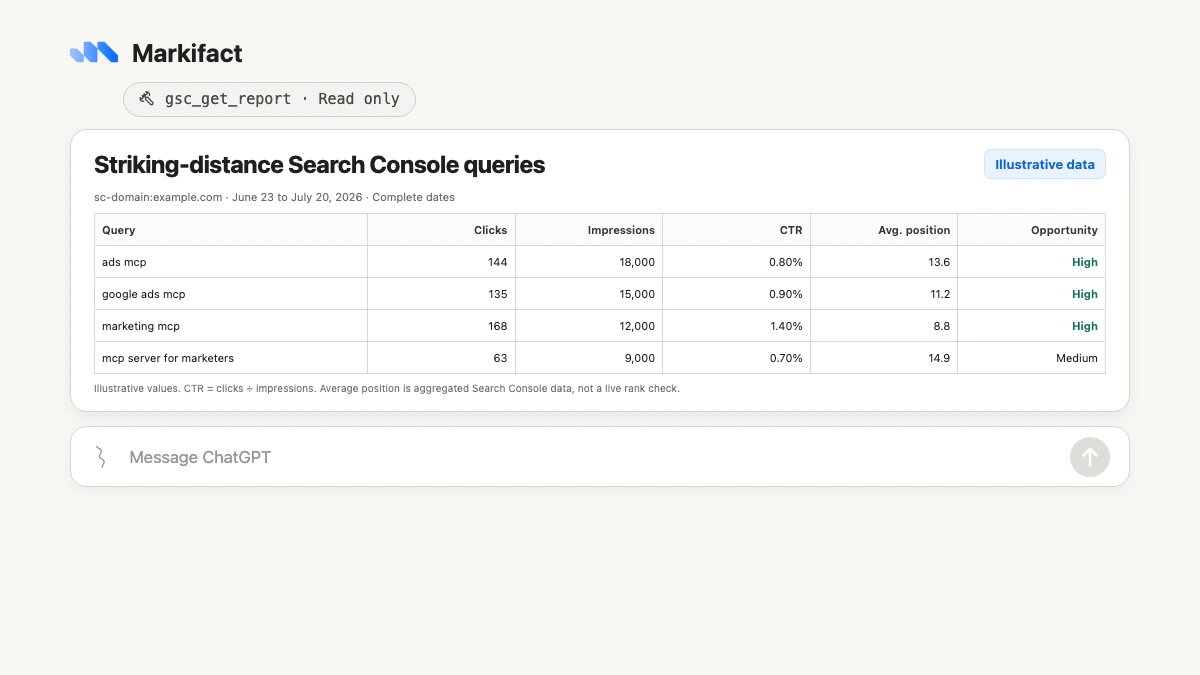Click the 11.2 average position value

click(x=939, y=294)
